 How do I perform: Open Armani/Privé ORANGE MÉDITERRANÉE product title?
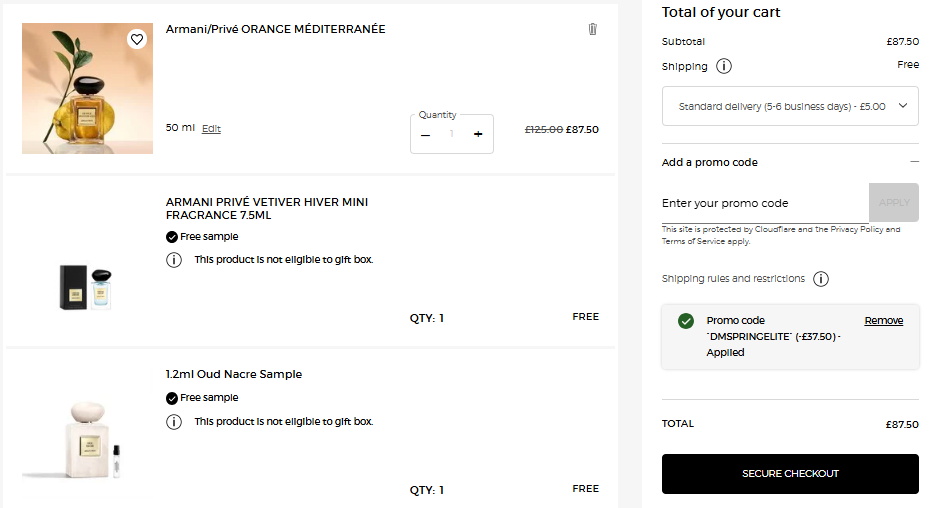[275, 29]
